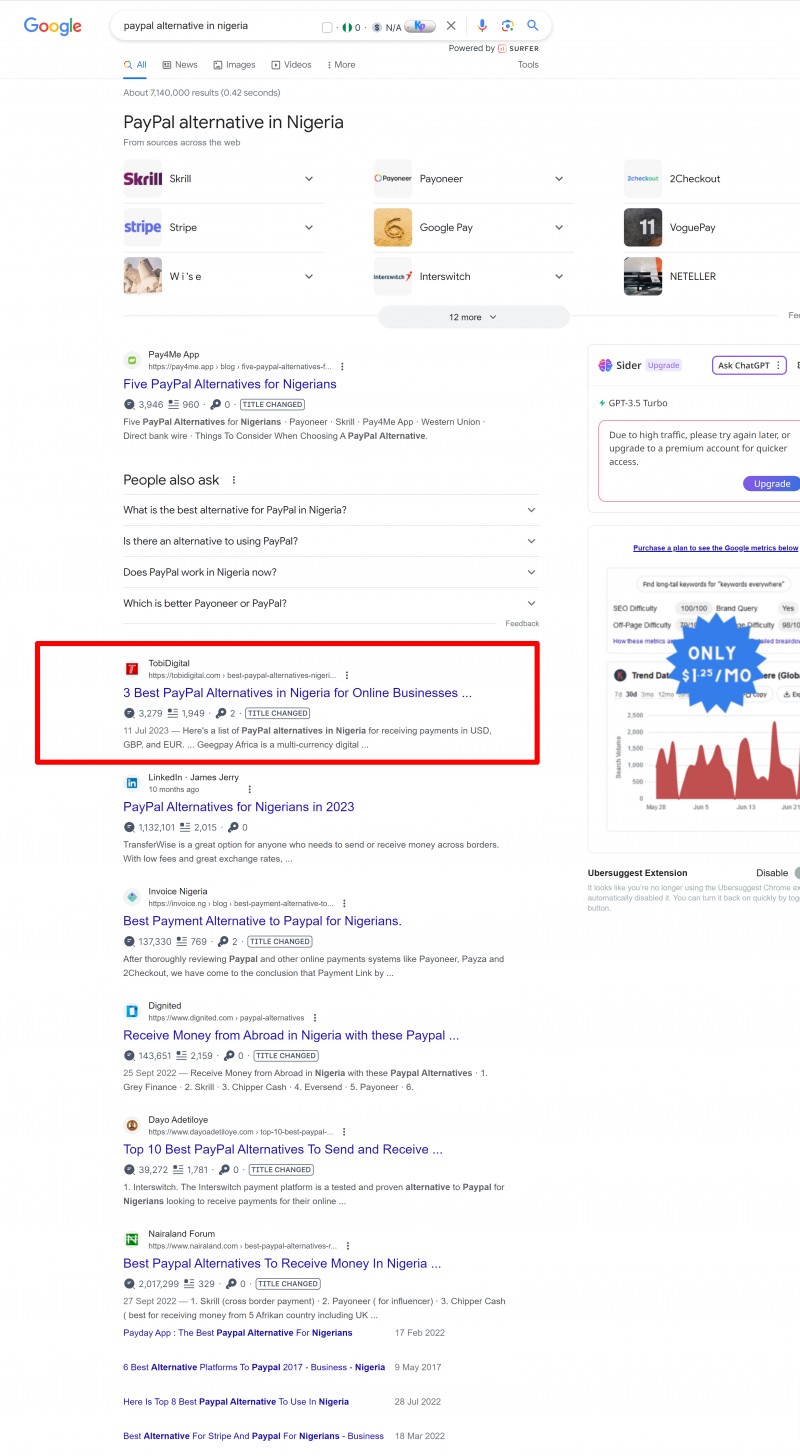Click the Nairaland Forum favicon
The height and width of the screenshot is (1456, 800).
[132, 1240]
